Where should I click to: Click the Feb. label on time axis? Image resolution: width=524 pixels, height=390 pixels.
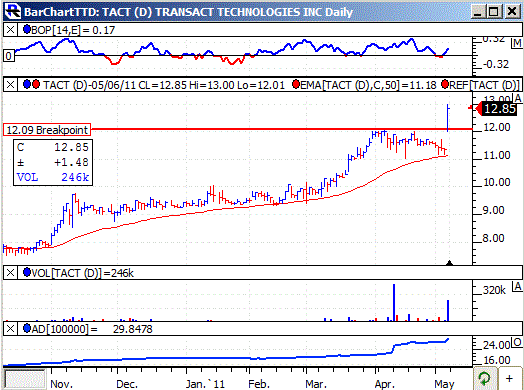tap(259, 384)
